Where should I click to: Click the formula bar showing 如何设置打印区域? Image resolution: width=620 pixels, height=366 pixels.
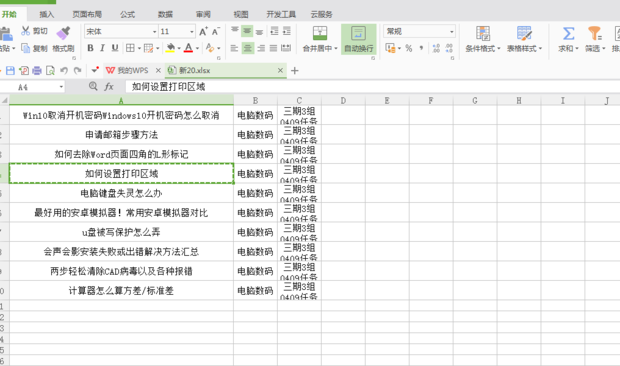pos(372,87)
